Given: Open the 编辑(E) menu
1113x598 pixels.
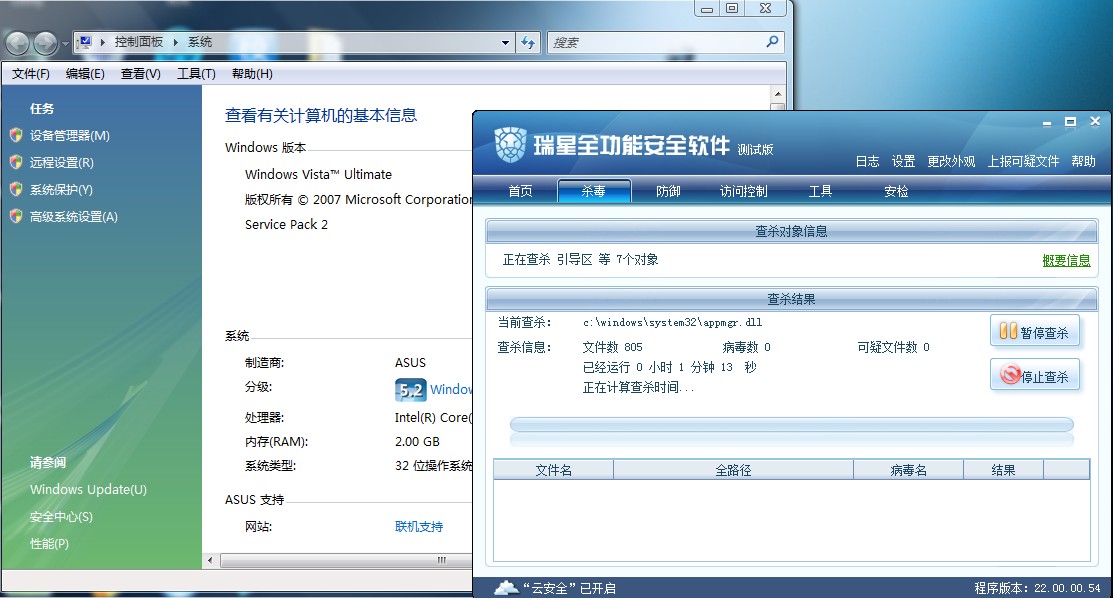Looking at the screenshot, I should tap(85, 74).
